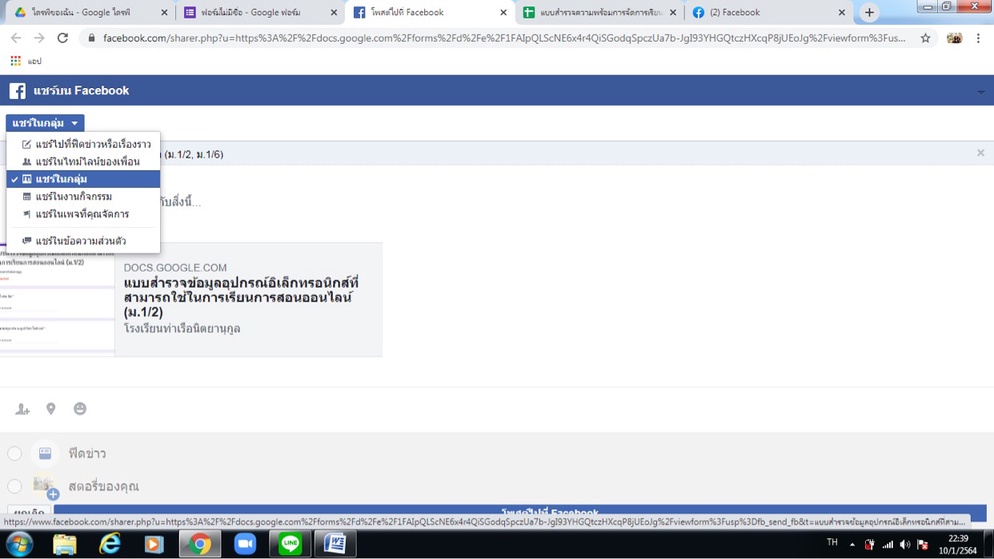Switch to the '(2) Facebook' tab

click(x=767, y=12)
